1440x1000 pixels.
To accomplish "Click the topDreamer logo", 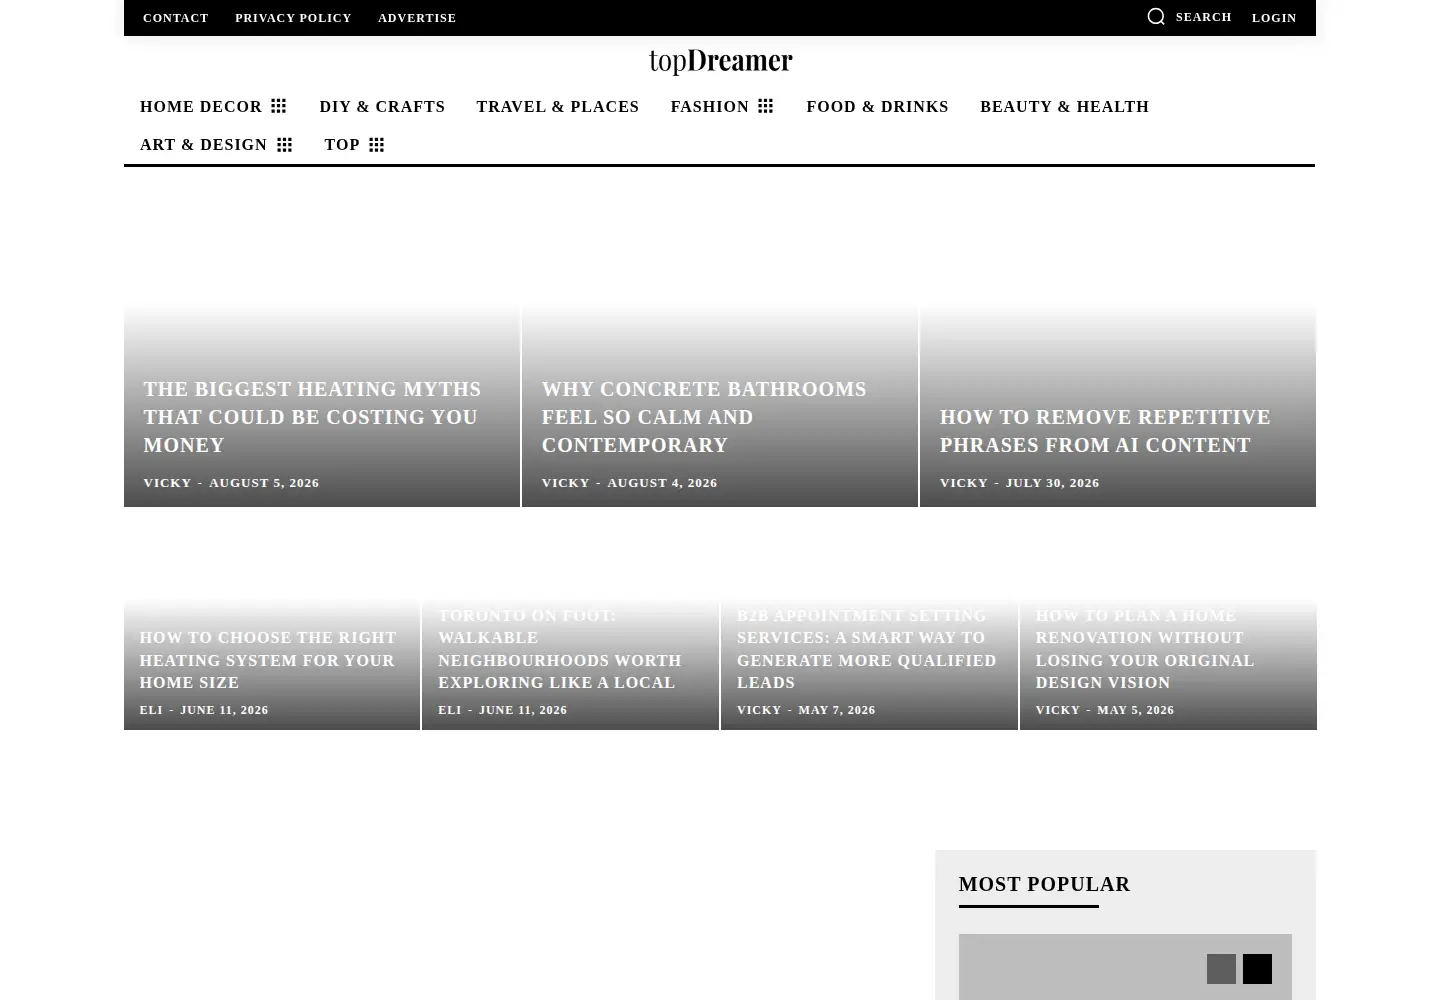I will [720, 61].
